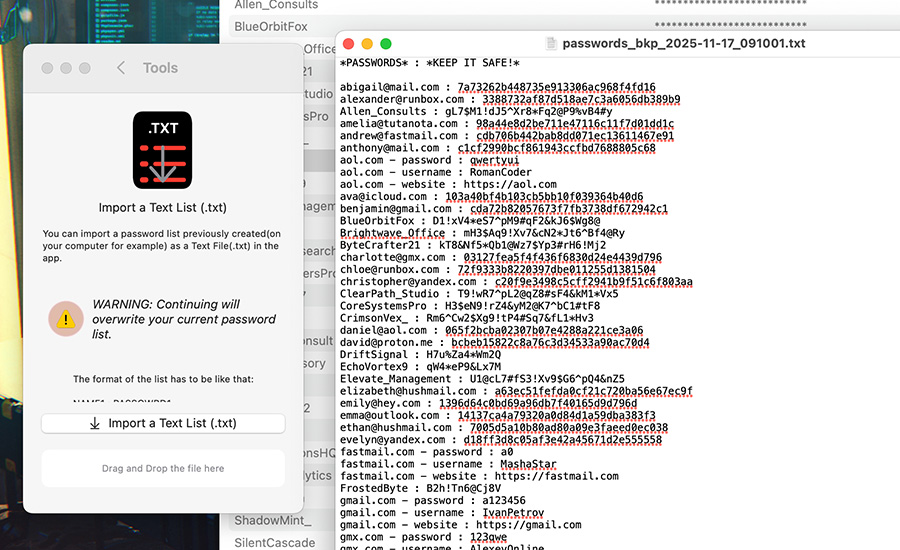Screen dimensions: 900x550
Task: Select BlueOrbitFox row in background list
Action: [x=271, y=26]
